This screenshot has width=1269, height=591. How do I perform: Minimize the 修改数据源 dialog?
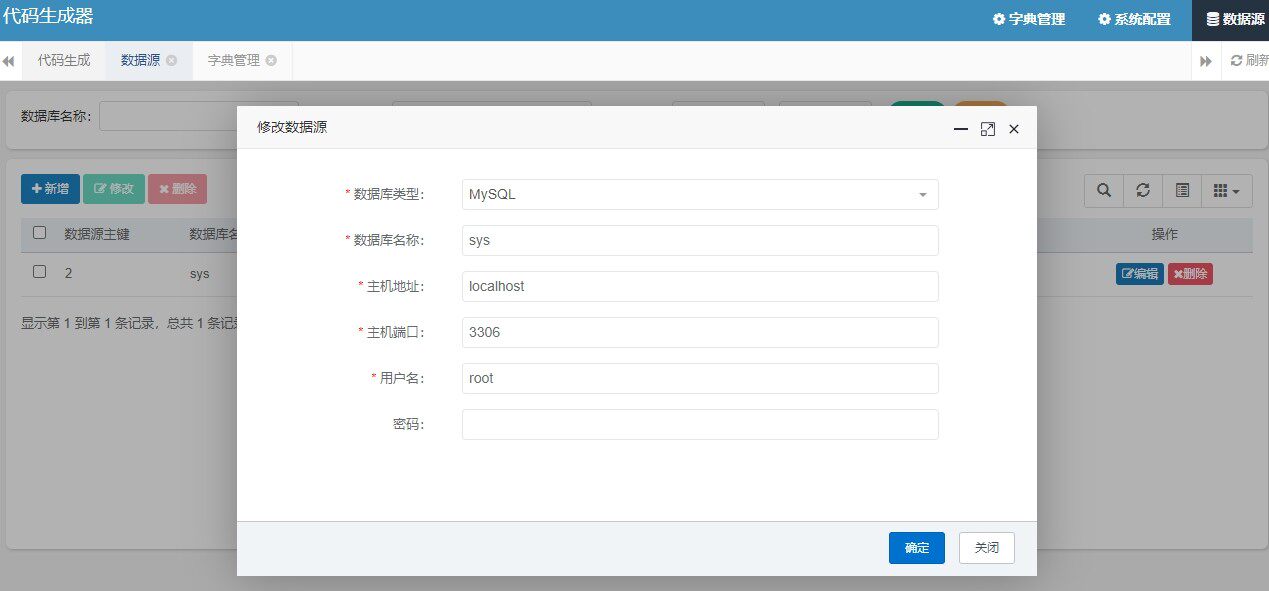(961, 129)
